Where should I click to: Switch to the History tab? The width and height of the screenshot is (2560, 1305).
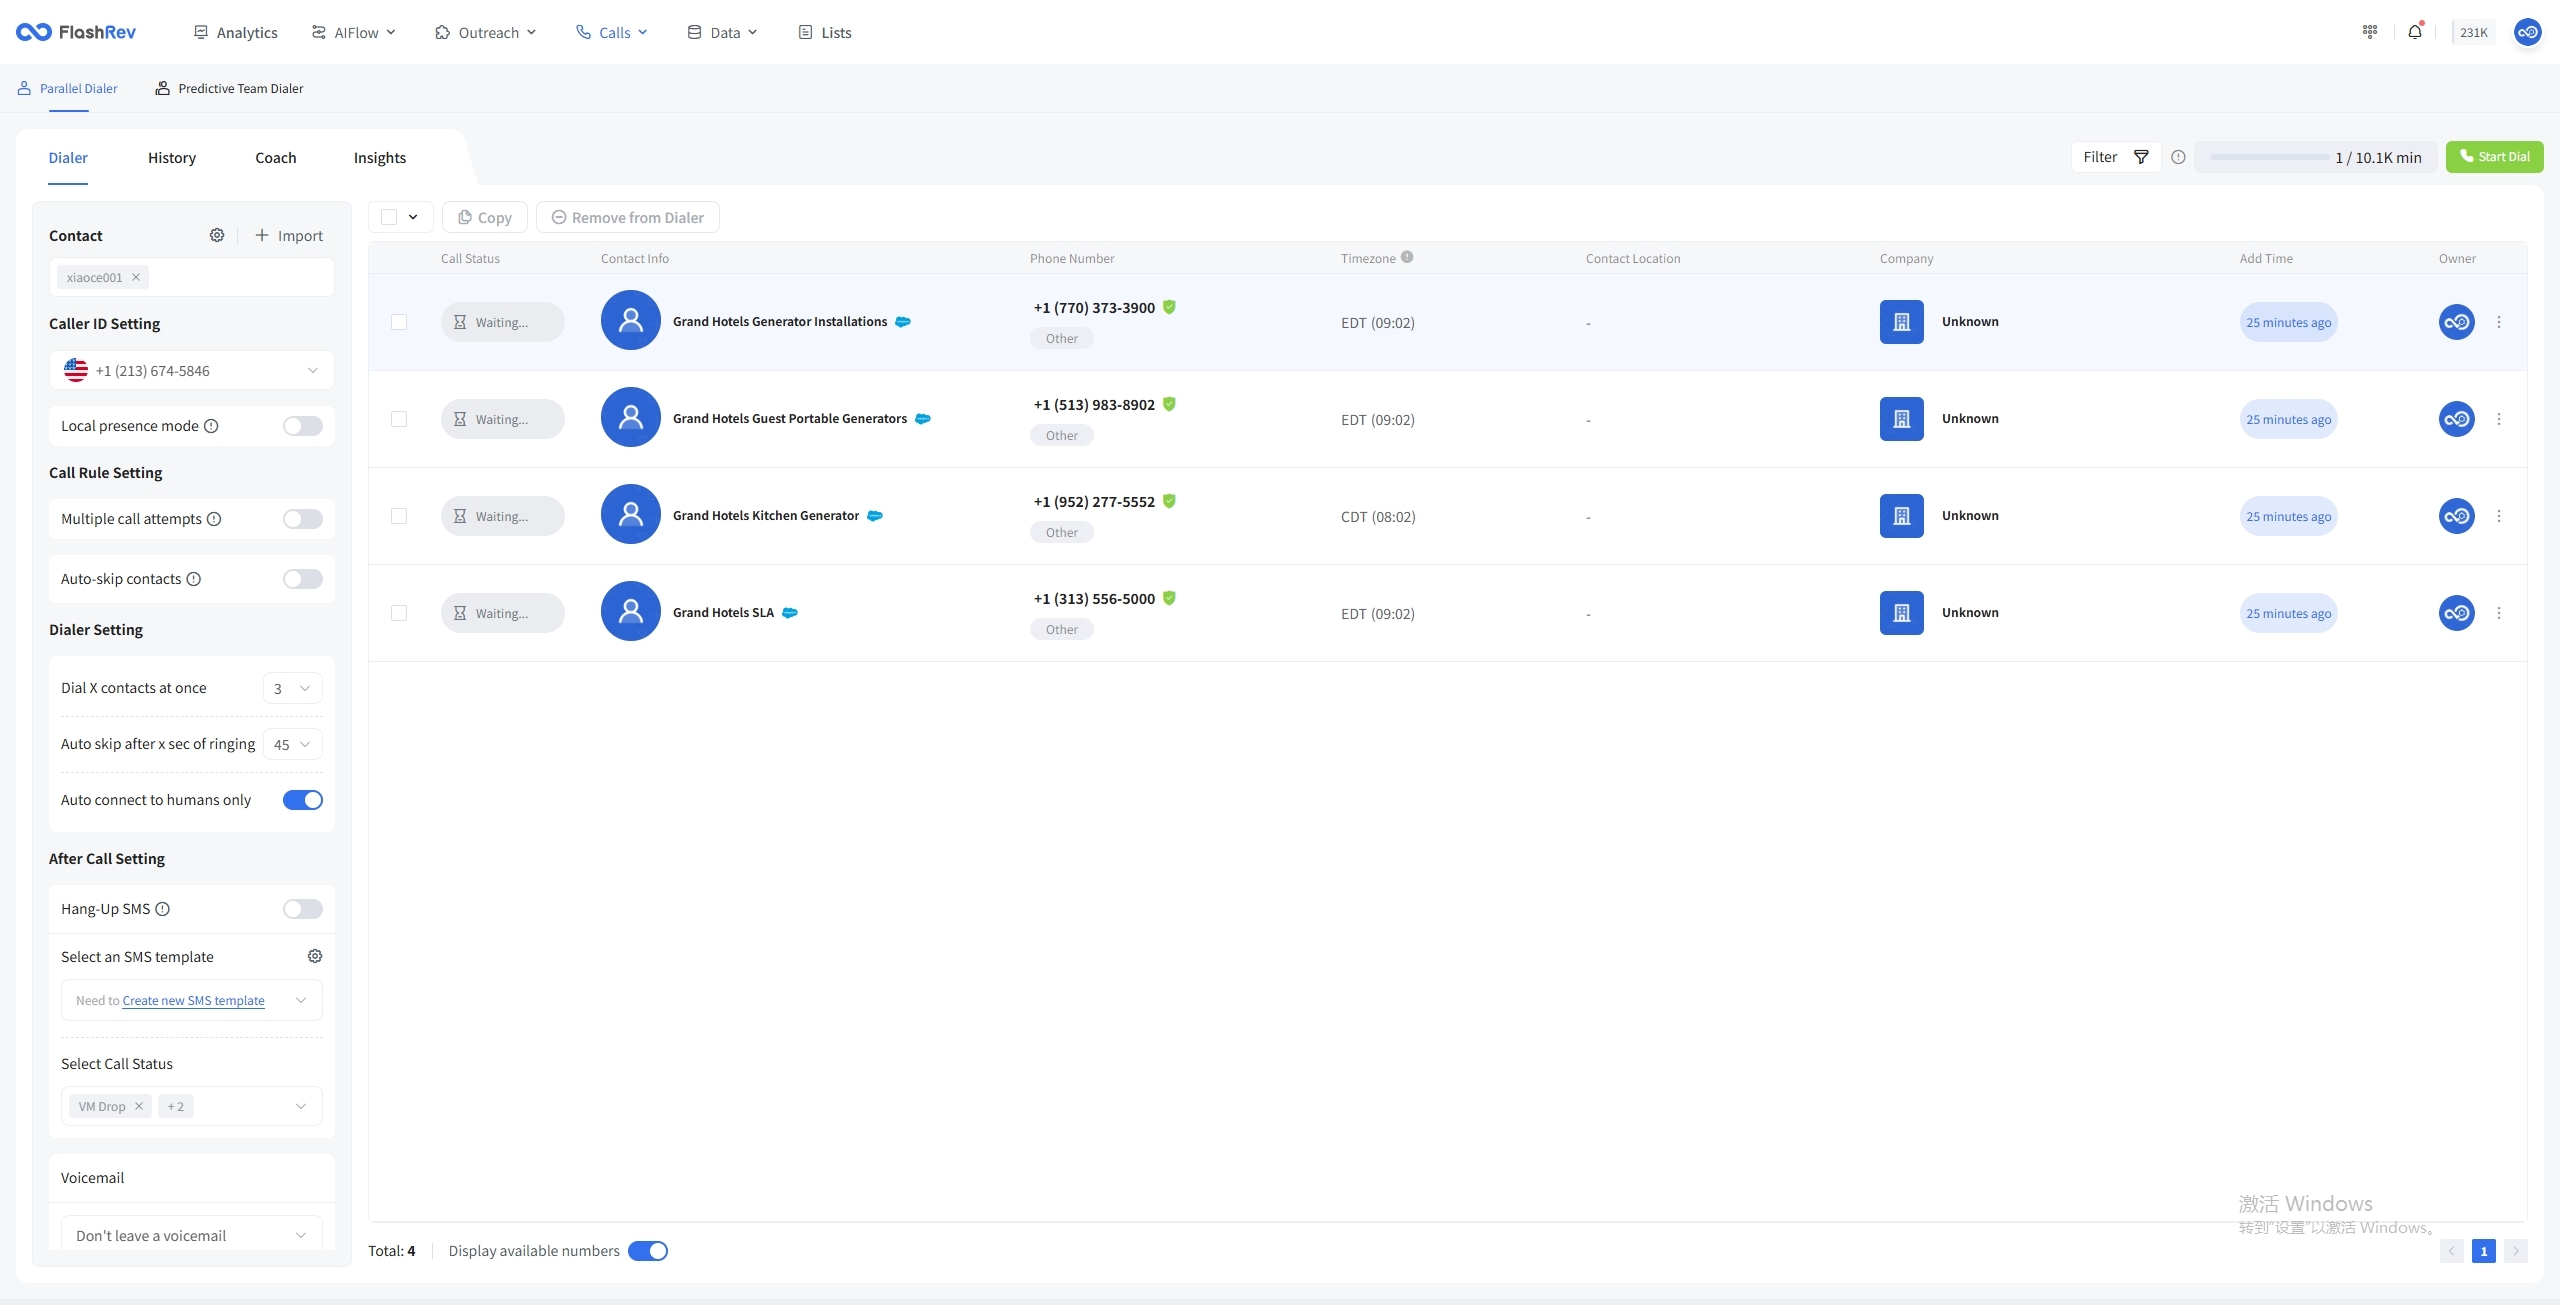tap(172, 158)
